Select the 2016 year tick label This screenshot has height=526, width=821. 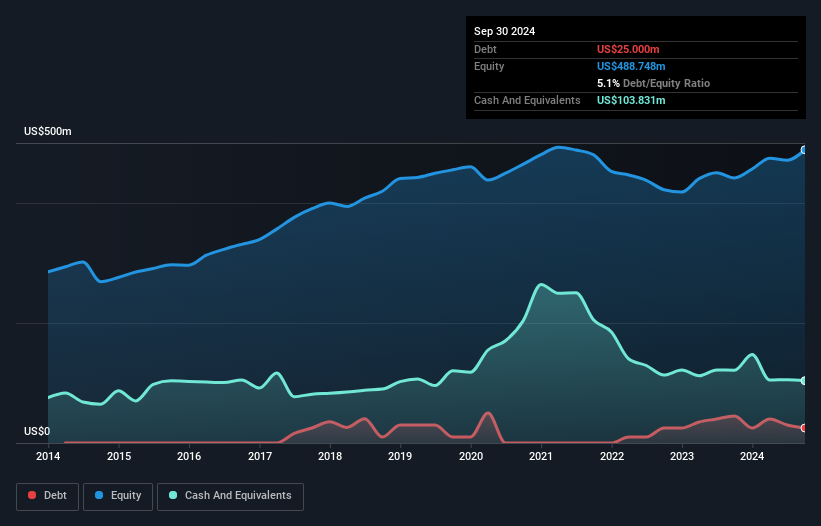tap(189, 457)
